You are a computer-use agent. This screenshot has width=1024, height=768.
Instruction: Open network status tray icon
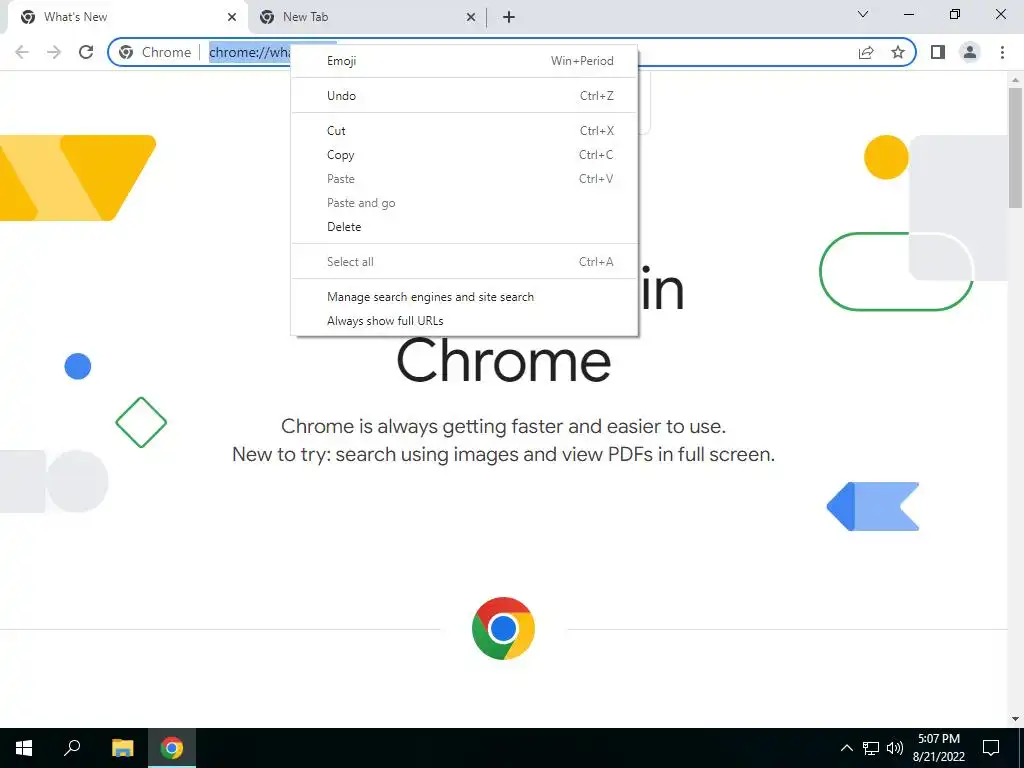point(871,748)
